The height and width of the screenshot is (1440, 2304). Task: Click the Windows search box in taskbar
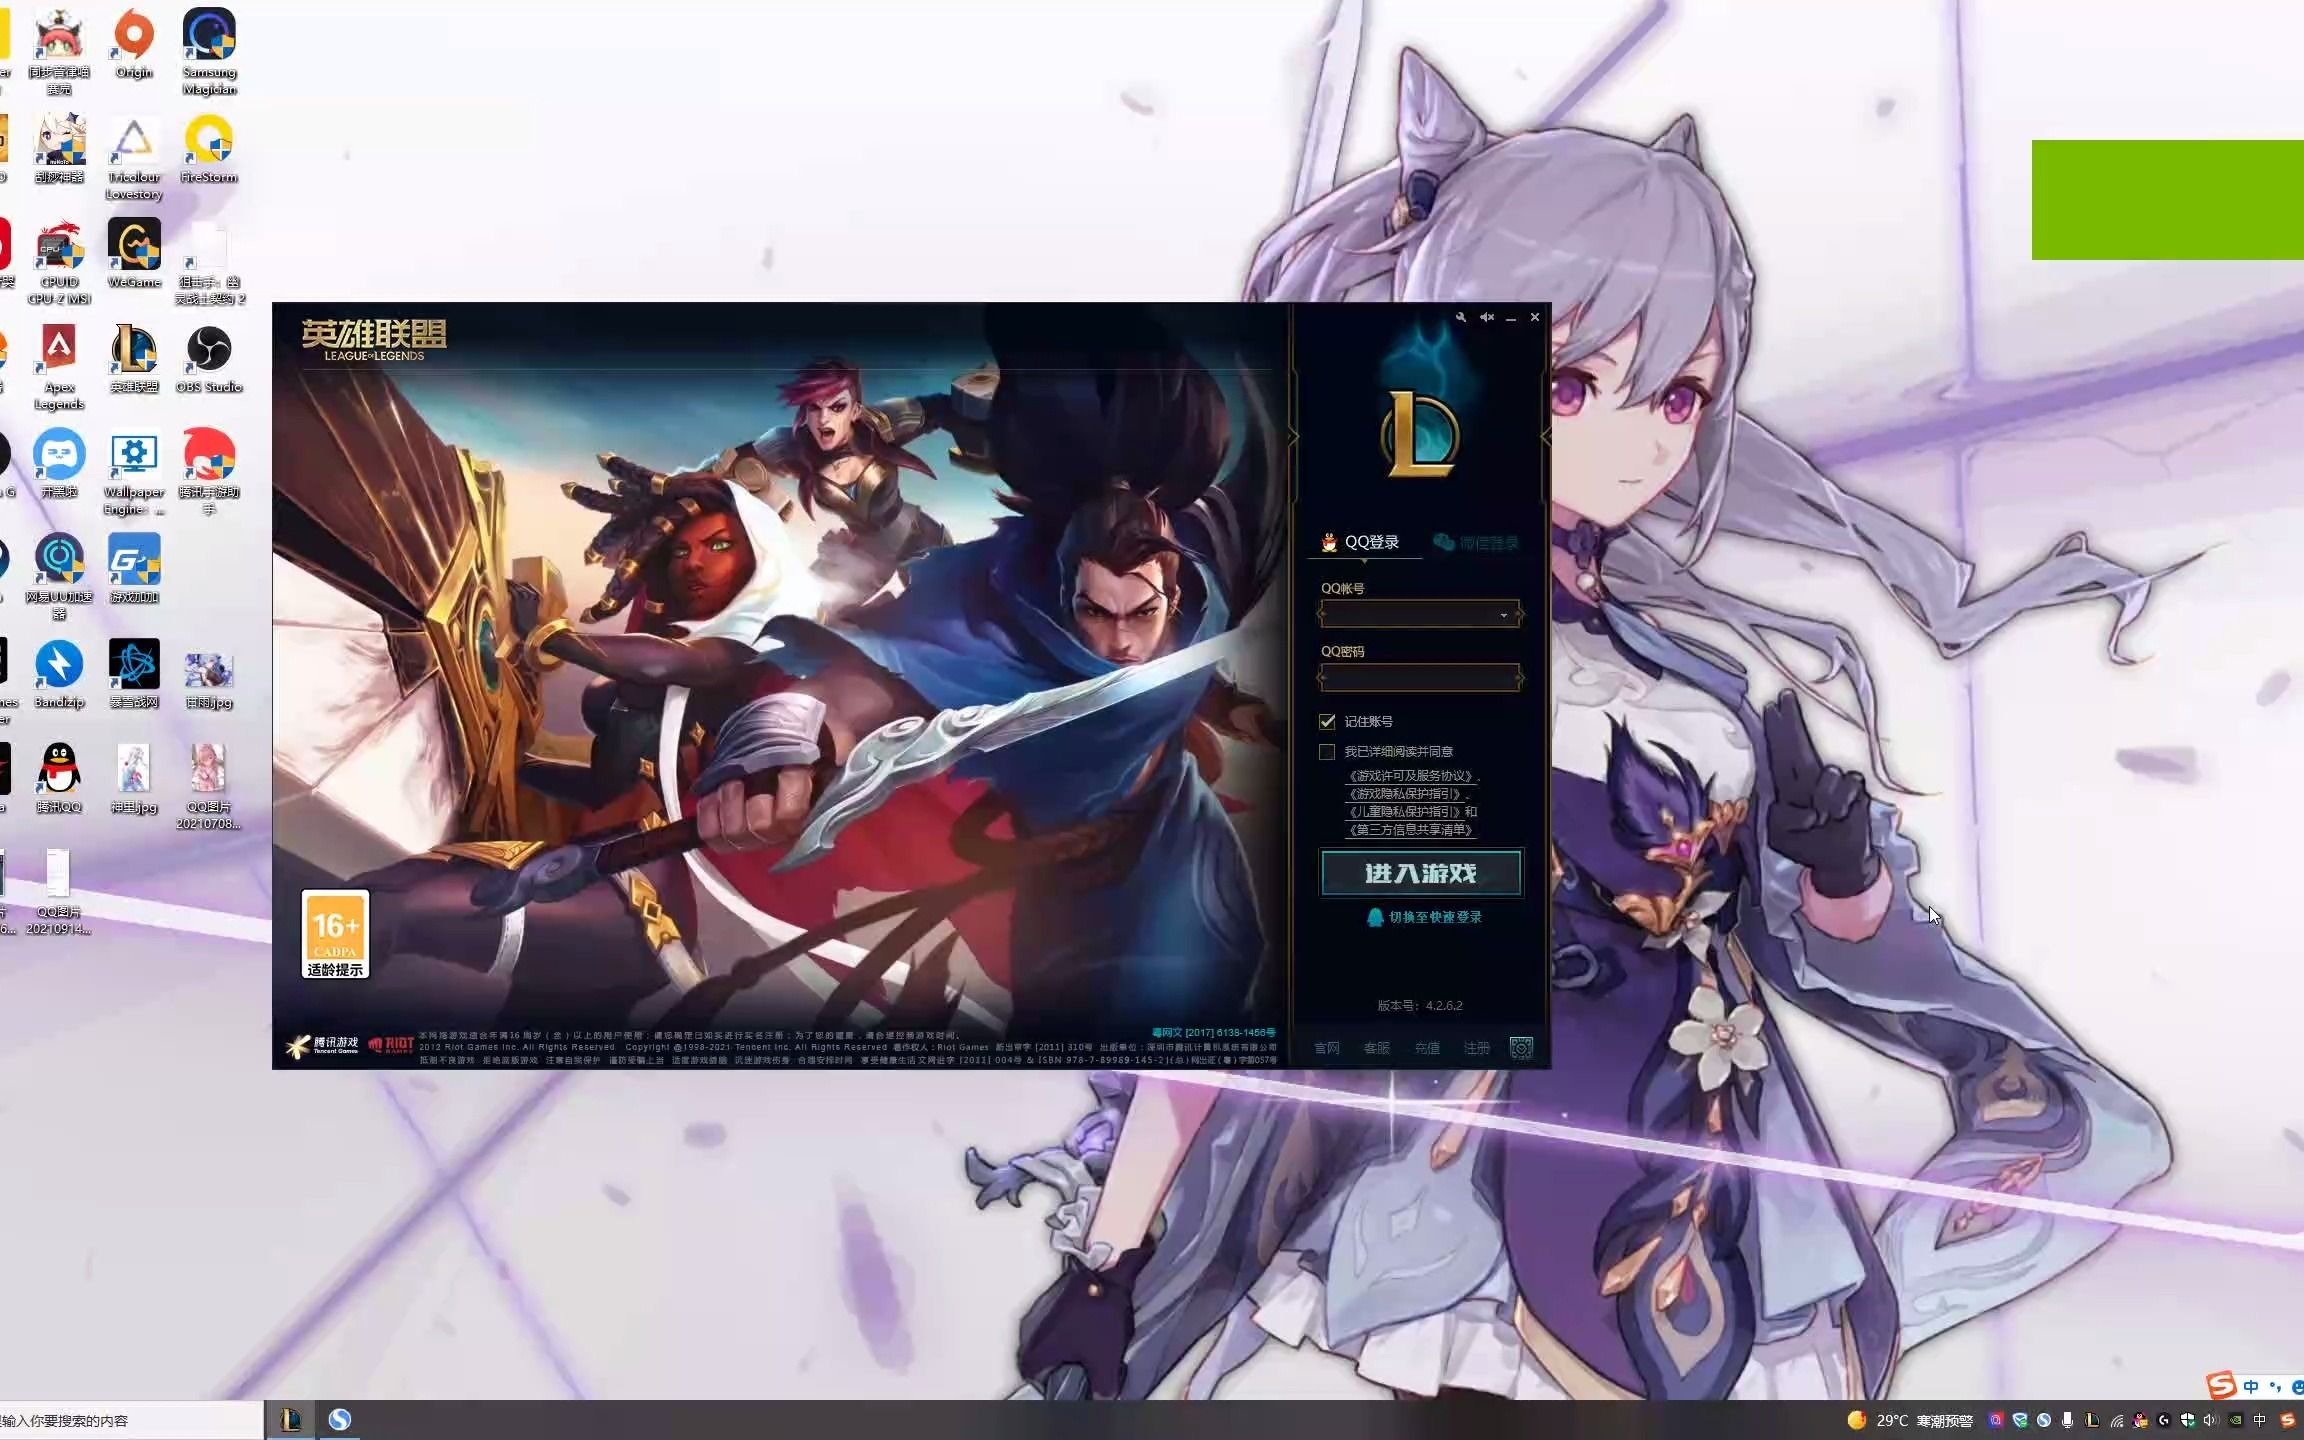131,1420
